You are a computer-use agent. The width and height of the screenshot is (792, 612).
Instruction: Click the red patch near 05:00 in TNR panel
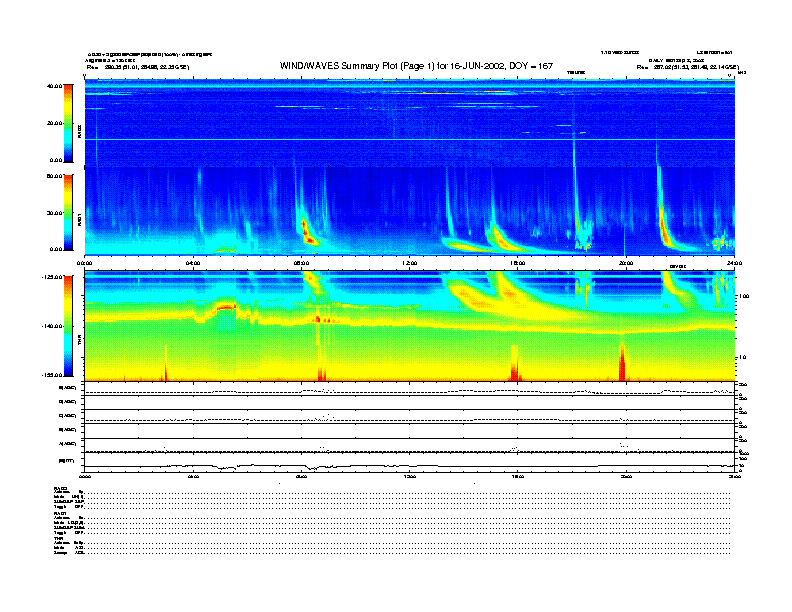tap(226, 306)
